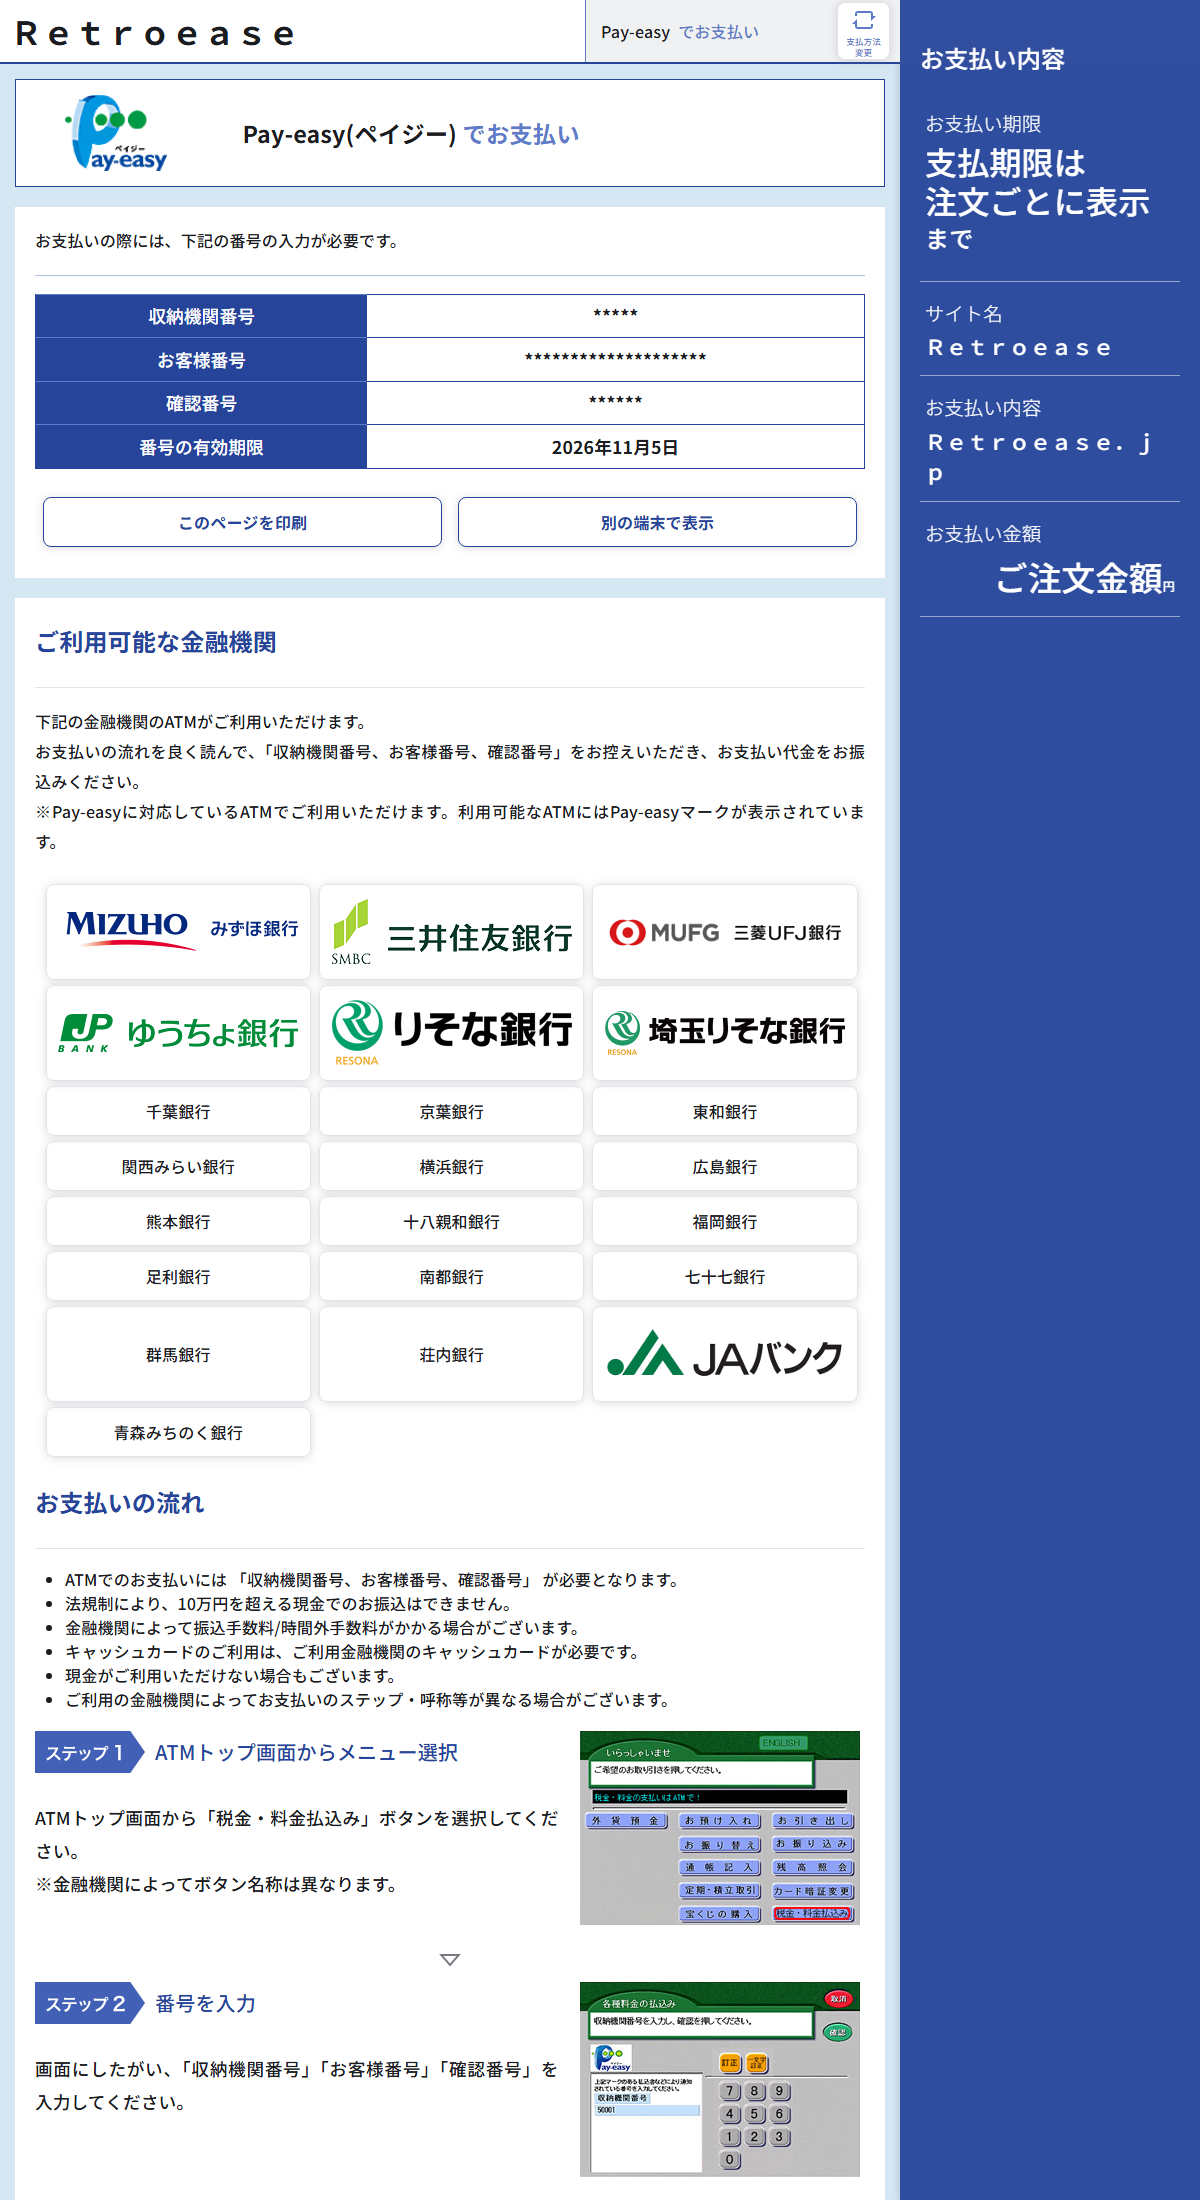Click the 南都銀行 card
The height and width of the screenshot is (2200, 1200).
(451, 1276)
